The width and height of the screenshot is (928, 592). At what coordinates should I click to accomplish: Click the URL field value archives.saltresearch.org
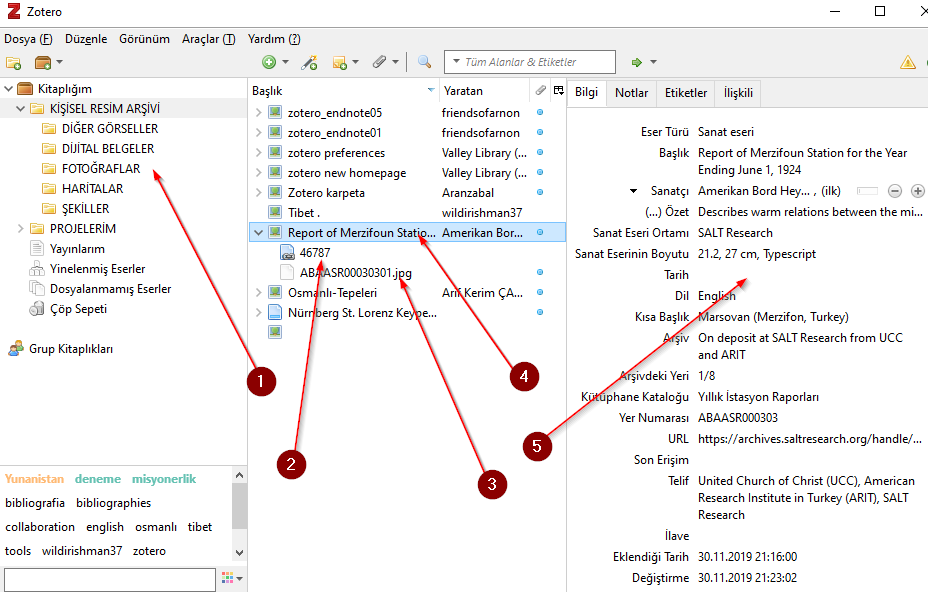pos(810,439)
